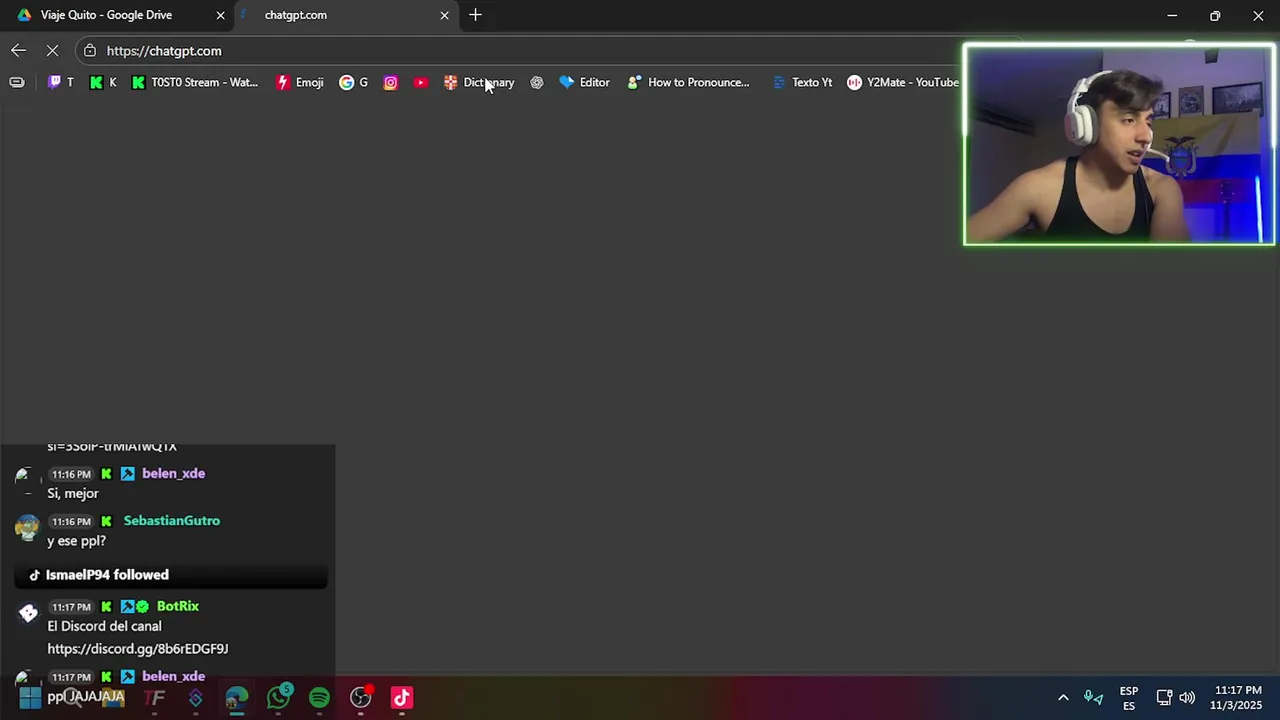This screenshot has height=720, width=1280.
Task: Open the ChatGPT bookmark icon
Action: (537, 82)
